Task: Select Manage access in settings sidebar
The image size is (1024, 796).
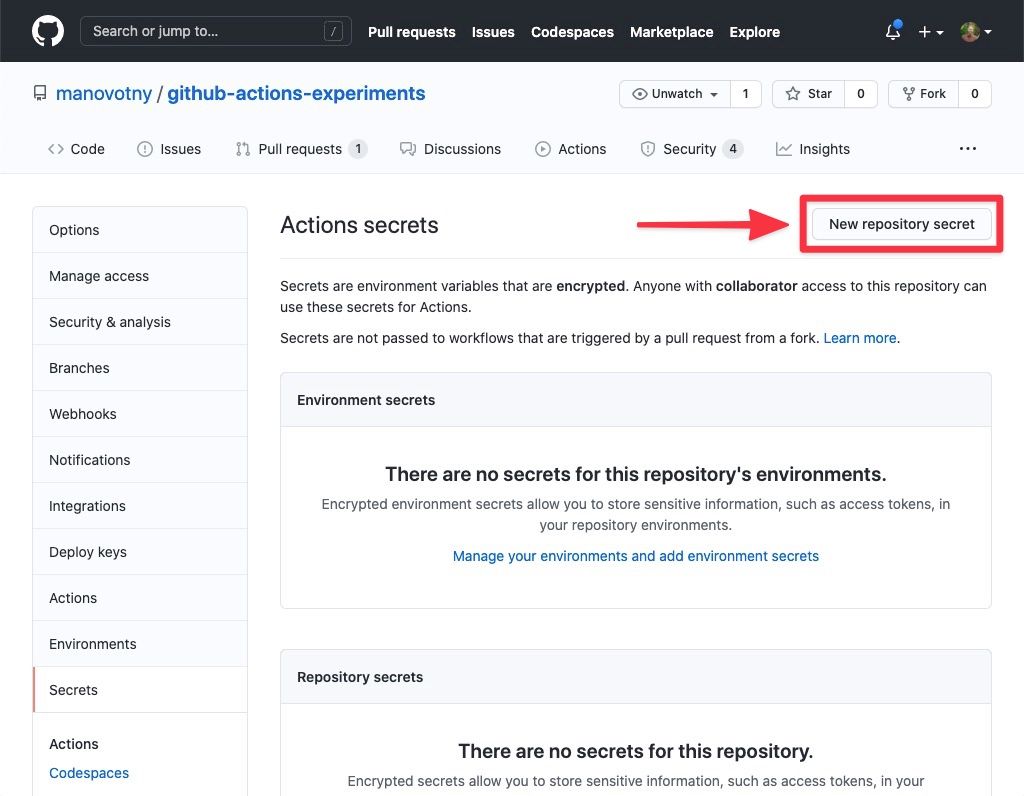Action: 140,276
